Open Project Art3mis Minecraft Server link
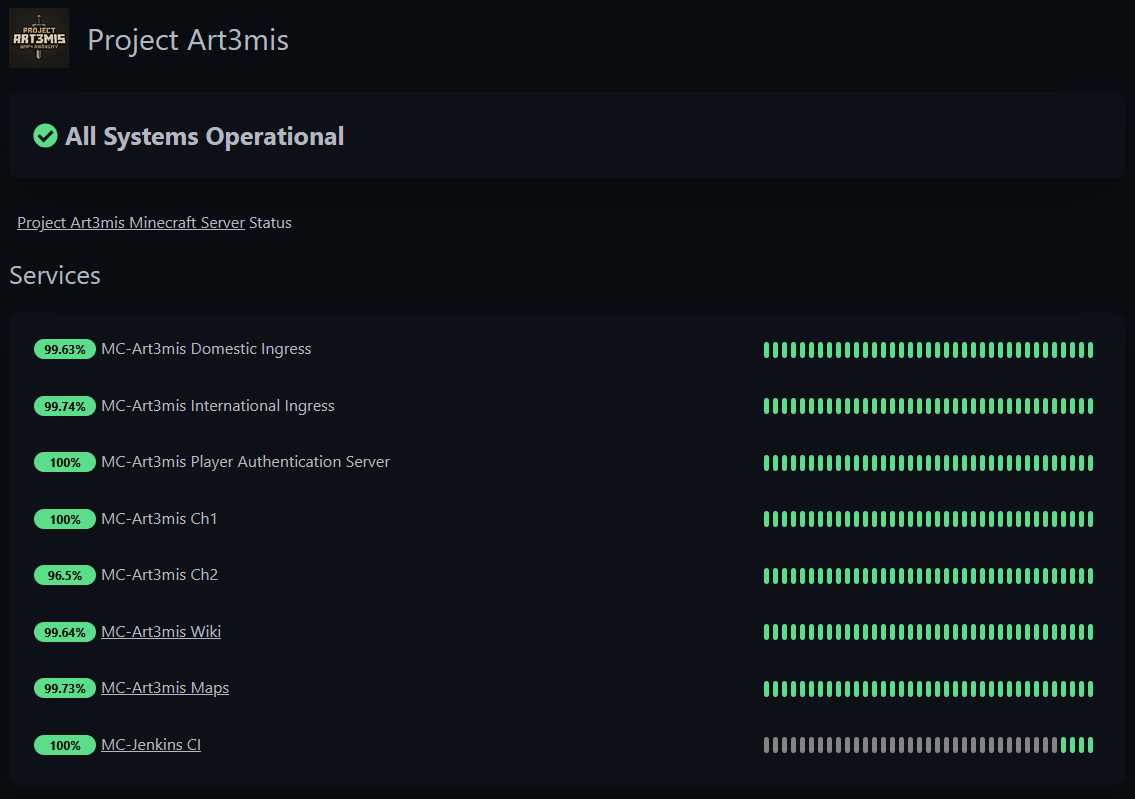This screenshot has height=799, width=1135. pos(131,223)
